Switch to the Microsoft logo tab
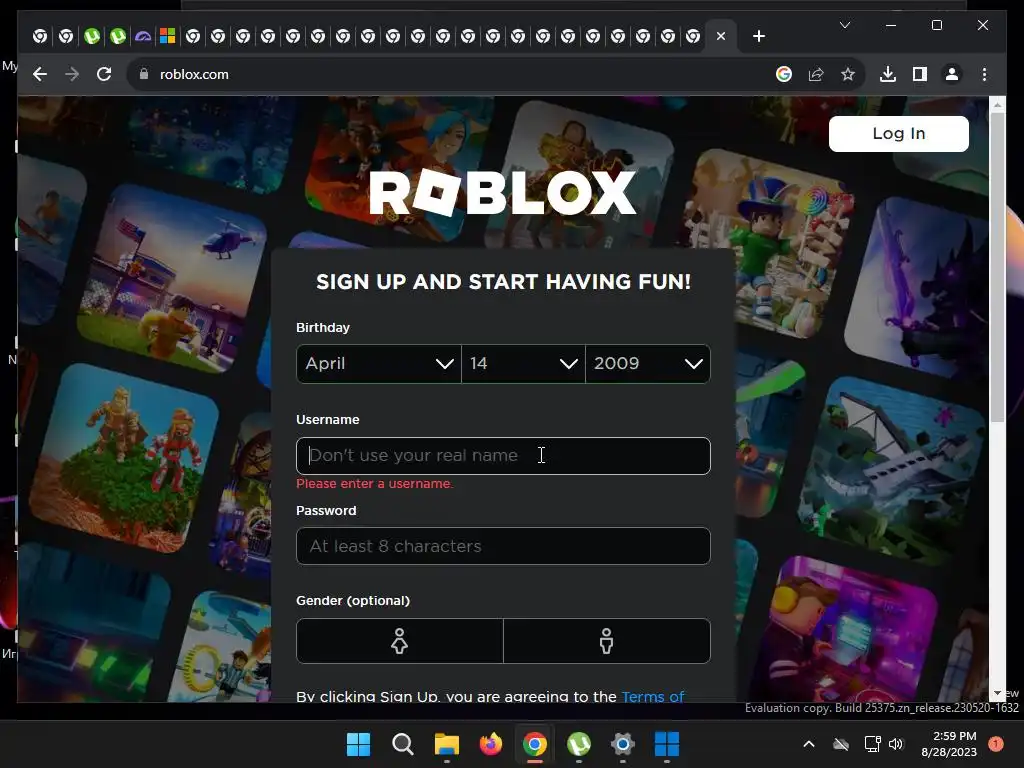Screen dimensions: 1024x768 pyautogui.click(x=167, y=36)
